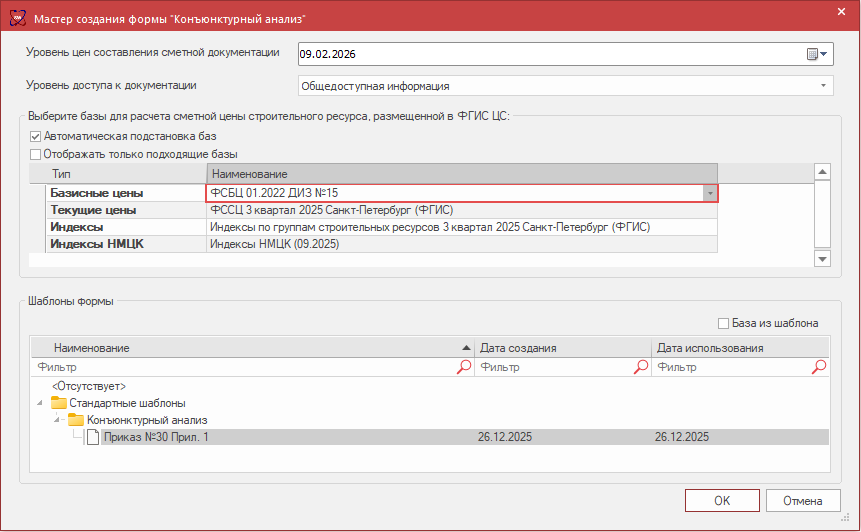Click the search icon in Дата создания filter
Viewport: 861px width, 532px height.
[x=641, y=367]
